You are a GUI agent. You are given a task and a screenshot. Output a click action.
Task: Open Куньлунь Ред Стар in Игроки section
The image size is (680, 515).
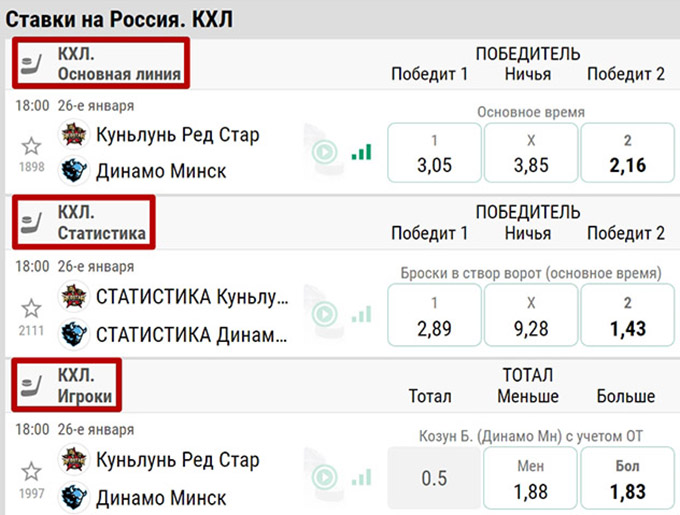(x=177, y=460)
